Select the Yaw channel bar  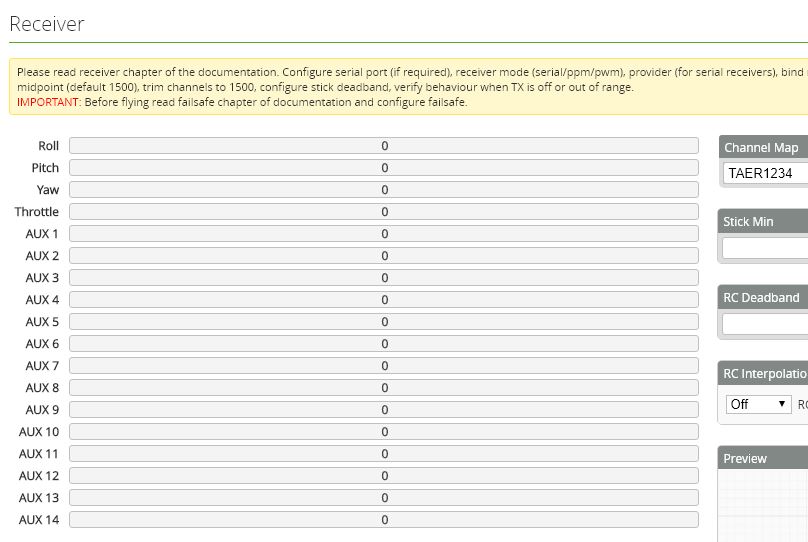[384, 190]
